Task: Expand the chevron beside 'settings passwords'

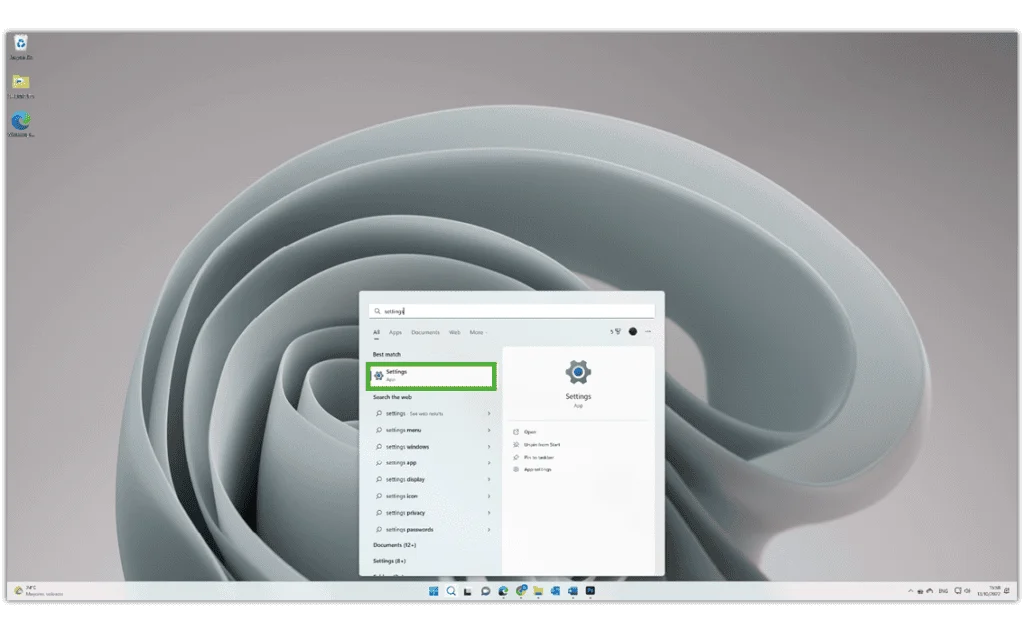Action: (488, 530)
